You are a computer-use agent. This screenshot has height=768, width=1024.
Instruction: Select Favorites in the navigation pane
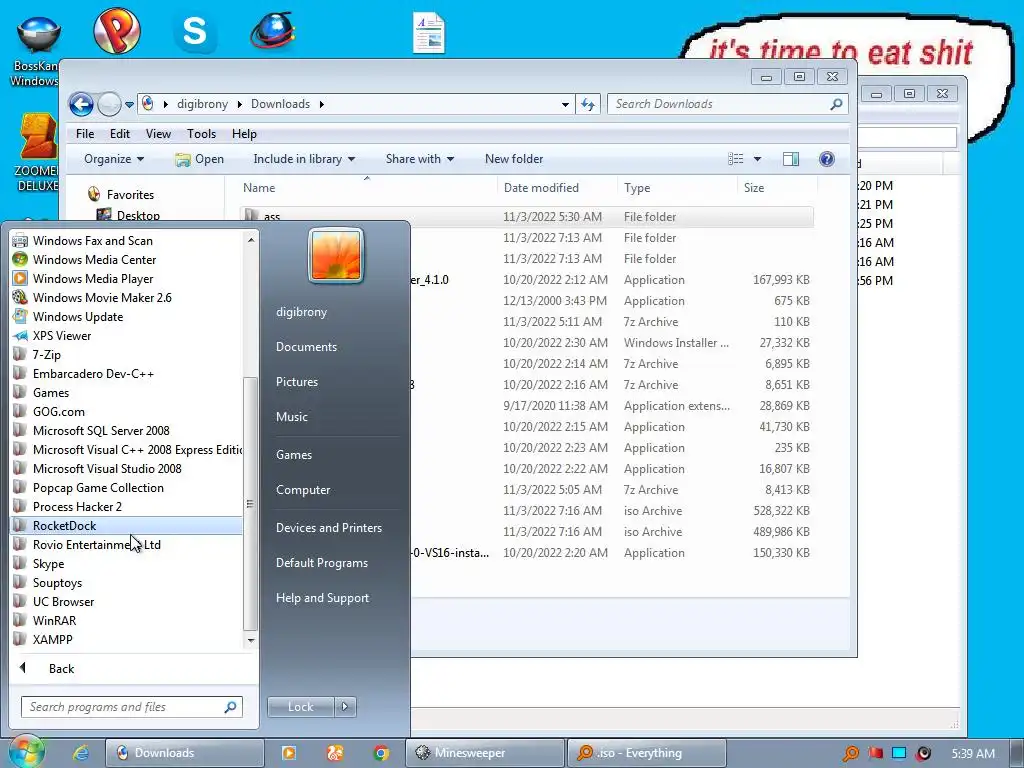(x=130, y=195)
